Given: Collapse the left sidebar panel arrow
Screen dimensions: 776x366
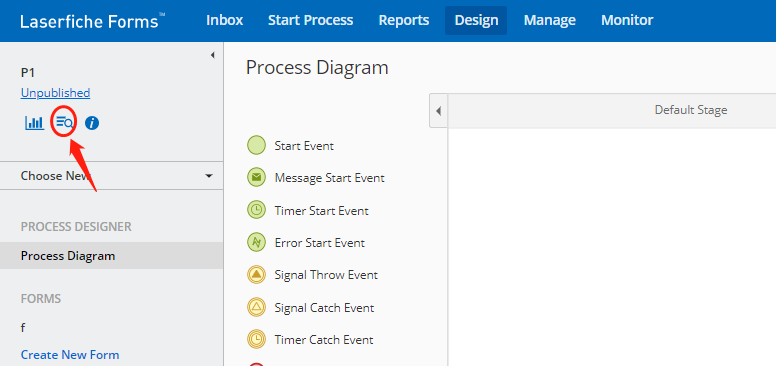Looking at the screenshot, I should [213, 55].
